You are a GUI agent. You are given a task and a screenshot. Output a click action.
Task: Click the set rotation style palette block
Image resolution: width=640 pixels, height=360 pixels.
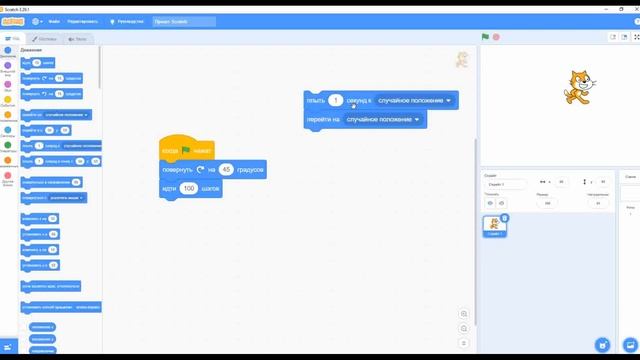click(x=61, y=307)
